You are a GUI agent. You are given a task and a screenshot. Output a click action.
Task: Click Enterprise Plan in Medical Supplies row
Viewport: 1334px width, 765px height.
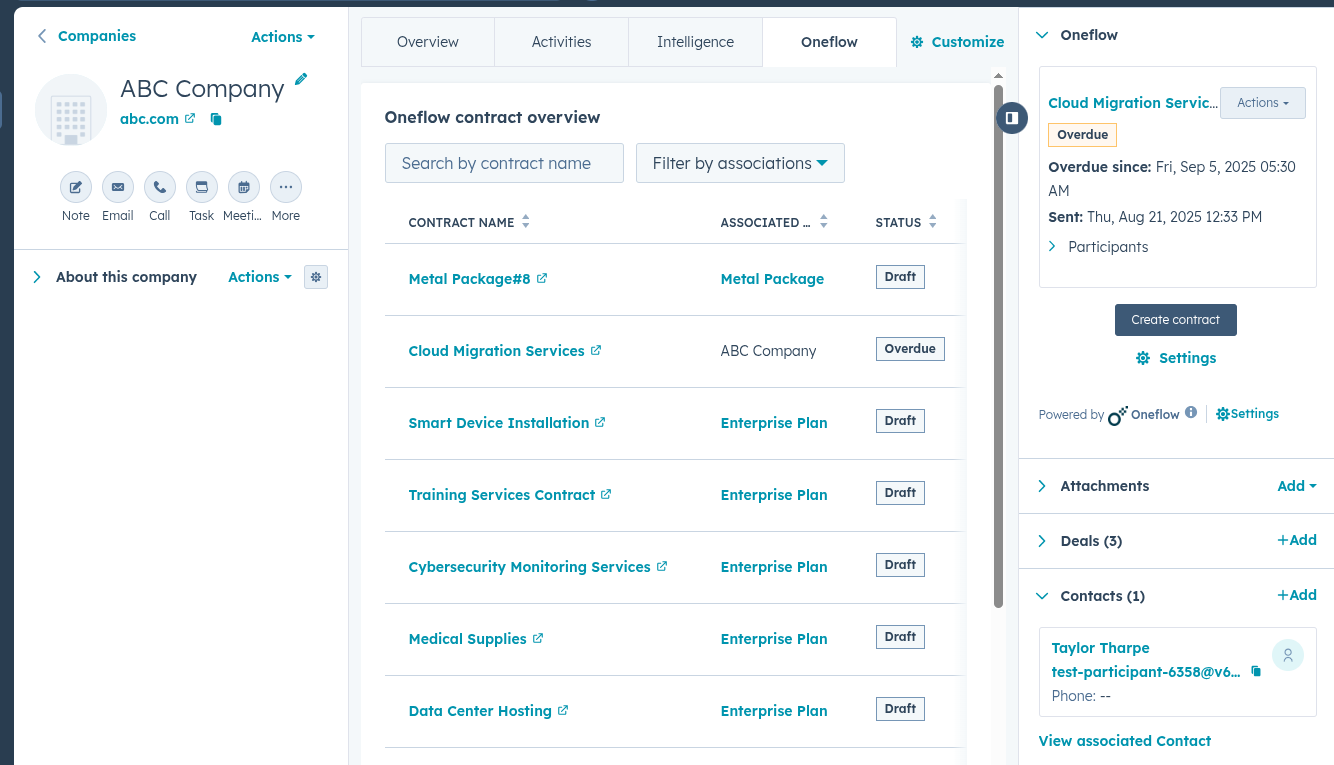[774, 639]
